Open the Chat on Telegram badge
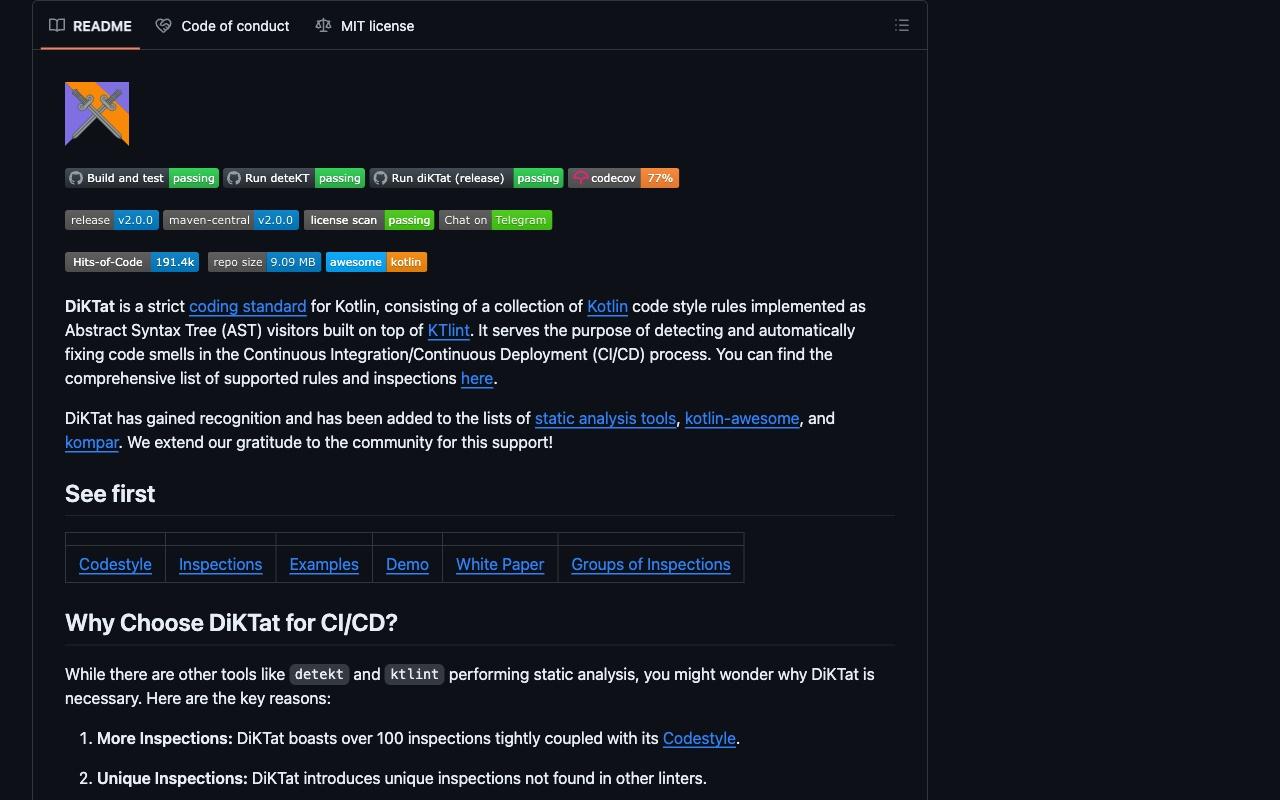The image size is (1280, 800). click(495, 220)
